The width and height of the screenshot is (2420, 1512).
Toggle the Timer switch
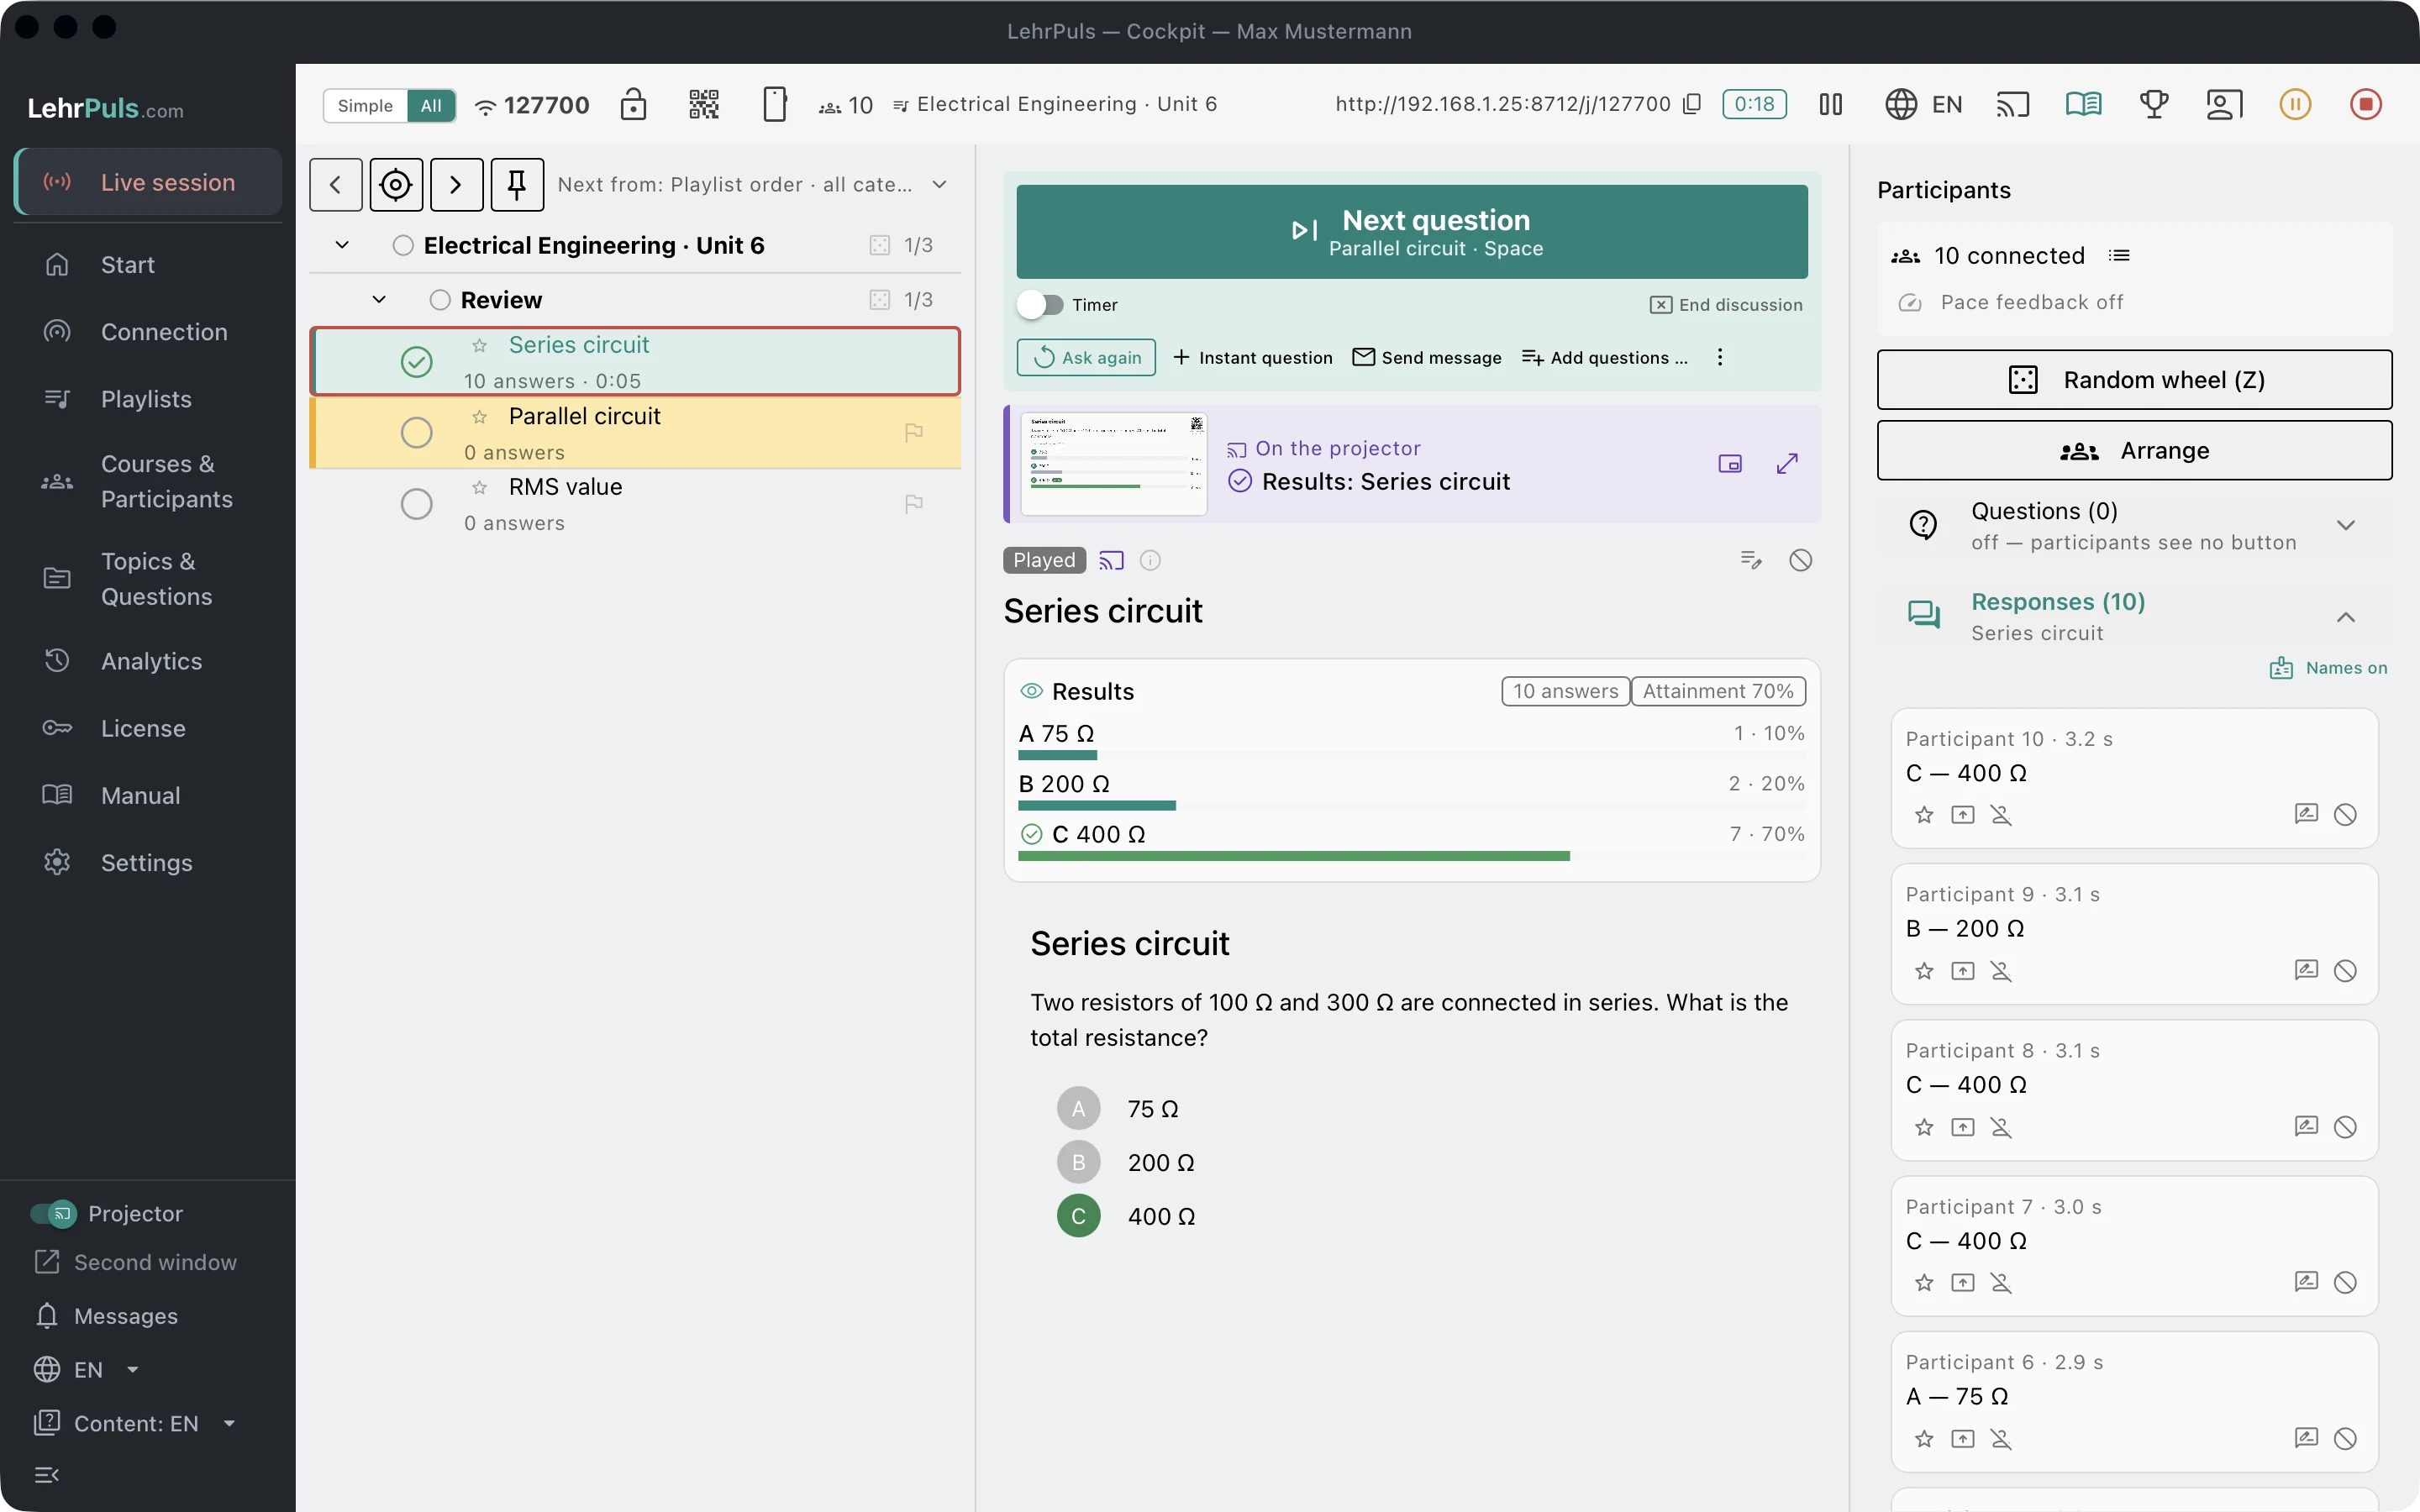(x=1040, y=304)
